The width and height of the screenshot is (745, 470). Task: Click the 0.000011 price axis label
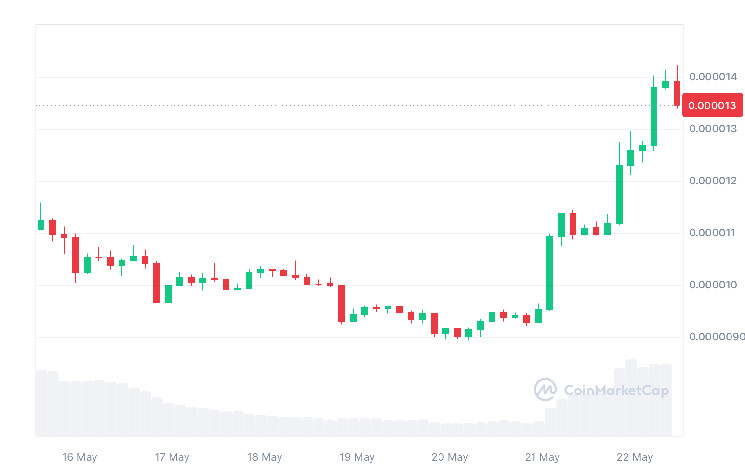712,233
